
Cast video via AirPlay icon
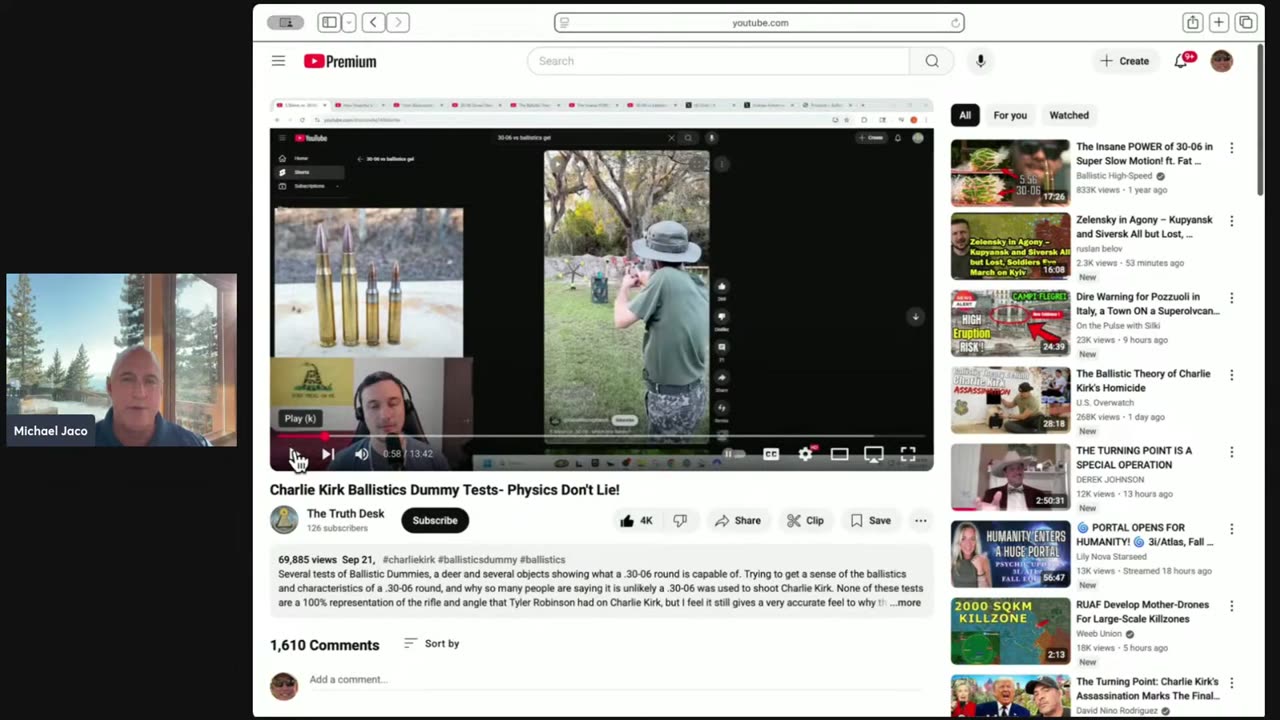pyautogui.click(x=873, y=454)
